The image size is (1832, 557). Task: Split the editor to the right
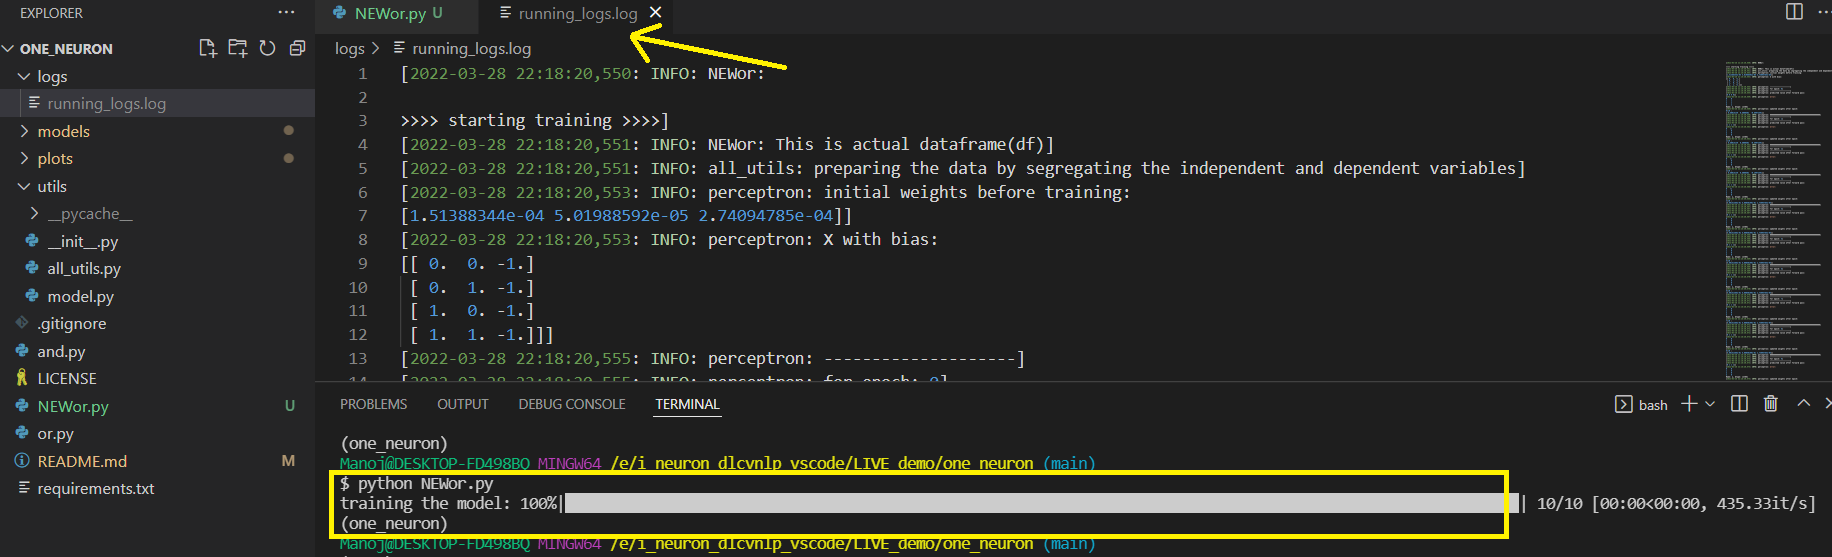click(x=1794, y=12)
